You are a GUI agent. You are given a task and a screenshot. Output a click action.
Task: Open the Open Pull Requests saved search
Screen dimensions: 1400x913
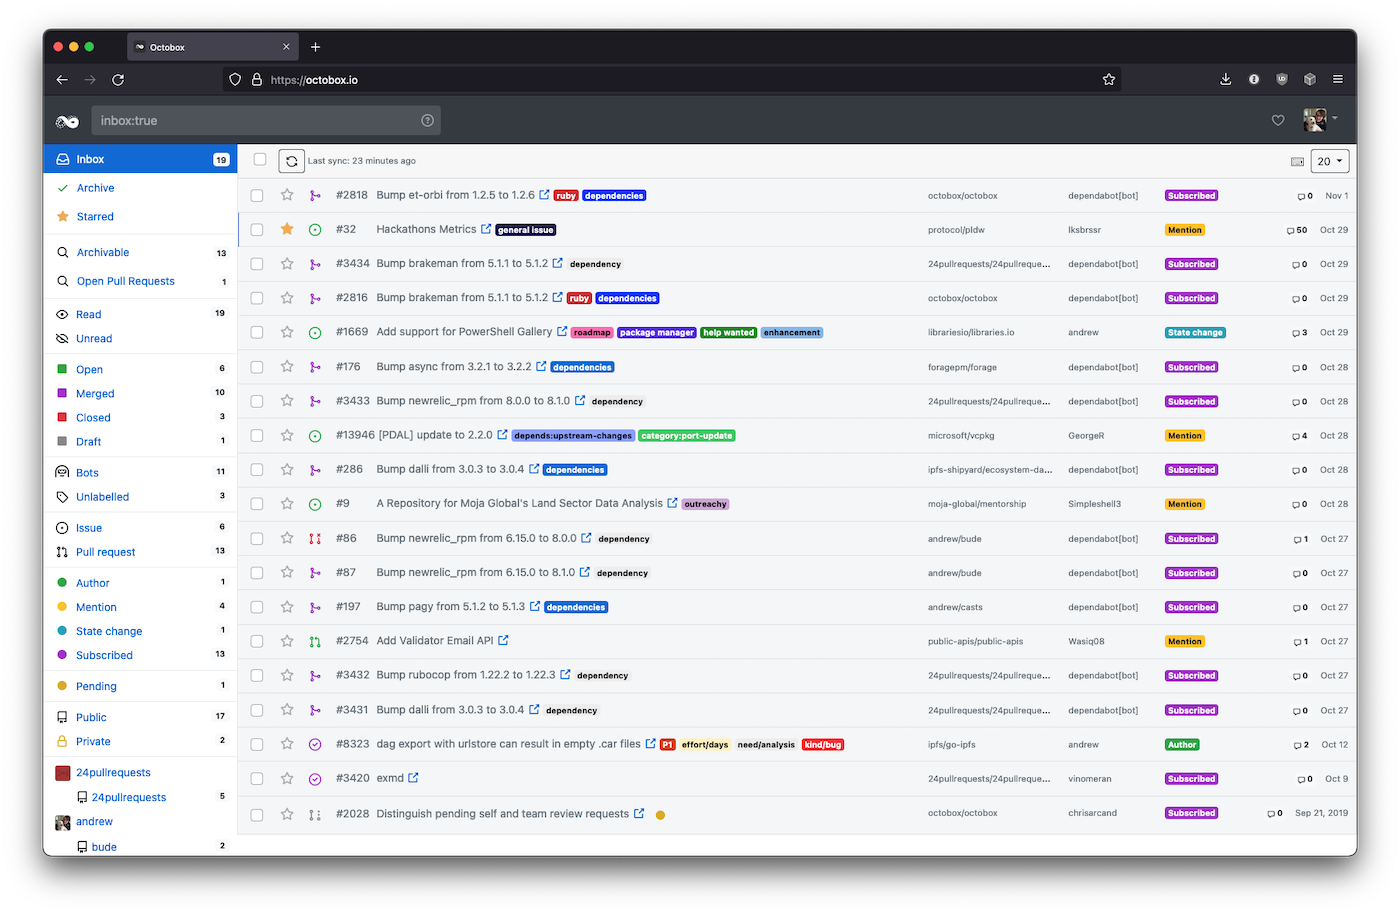[124, 281]
